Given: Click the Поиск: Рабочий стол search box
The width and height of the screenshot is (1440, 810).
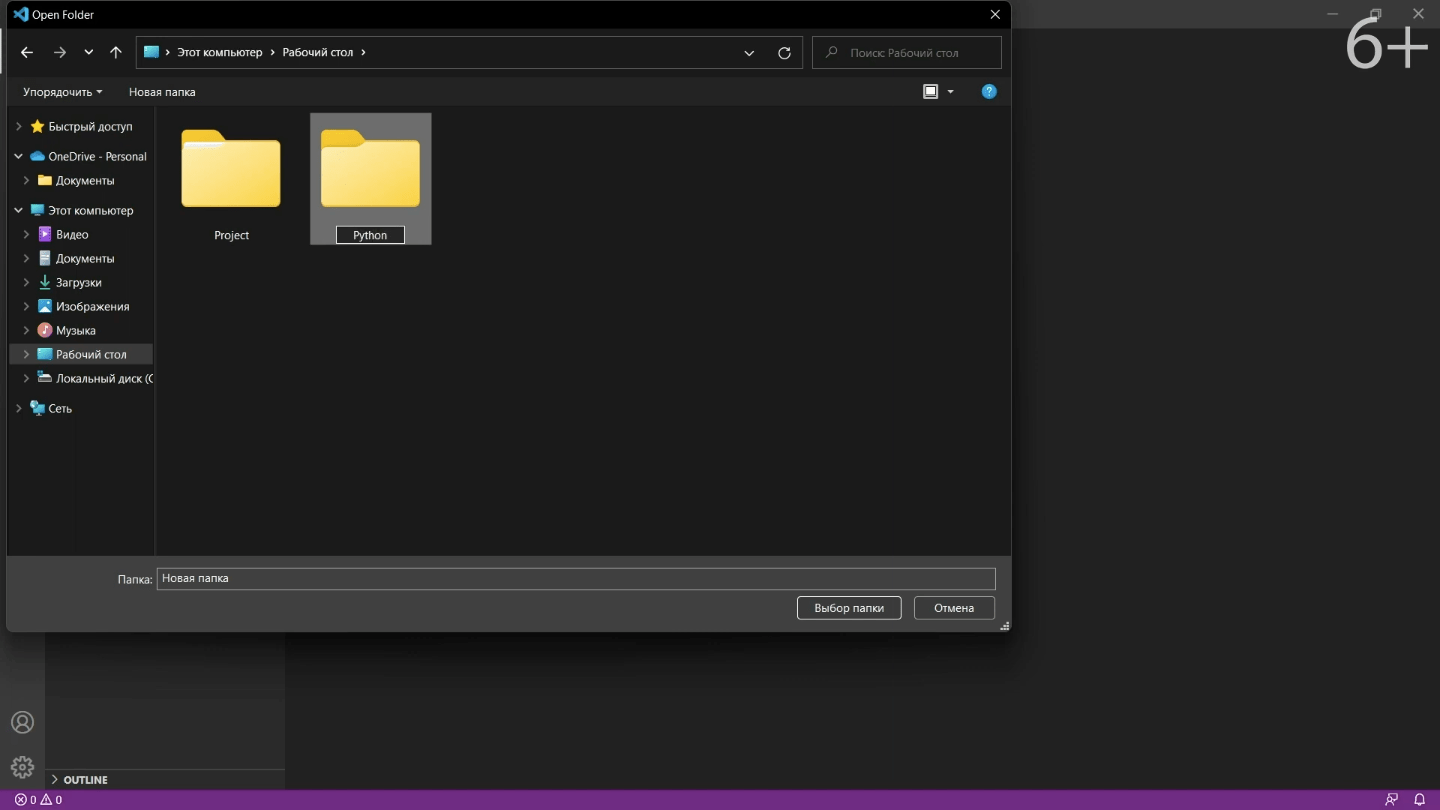Looking at the screenshot, I should pyautogui.click(x=907, y=53).
